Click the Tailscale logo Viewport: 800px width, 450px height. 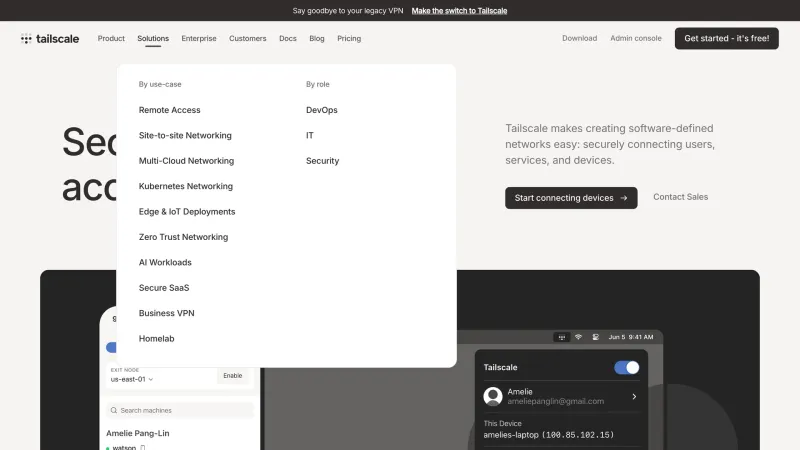(x=50, y=39)
